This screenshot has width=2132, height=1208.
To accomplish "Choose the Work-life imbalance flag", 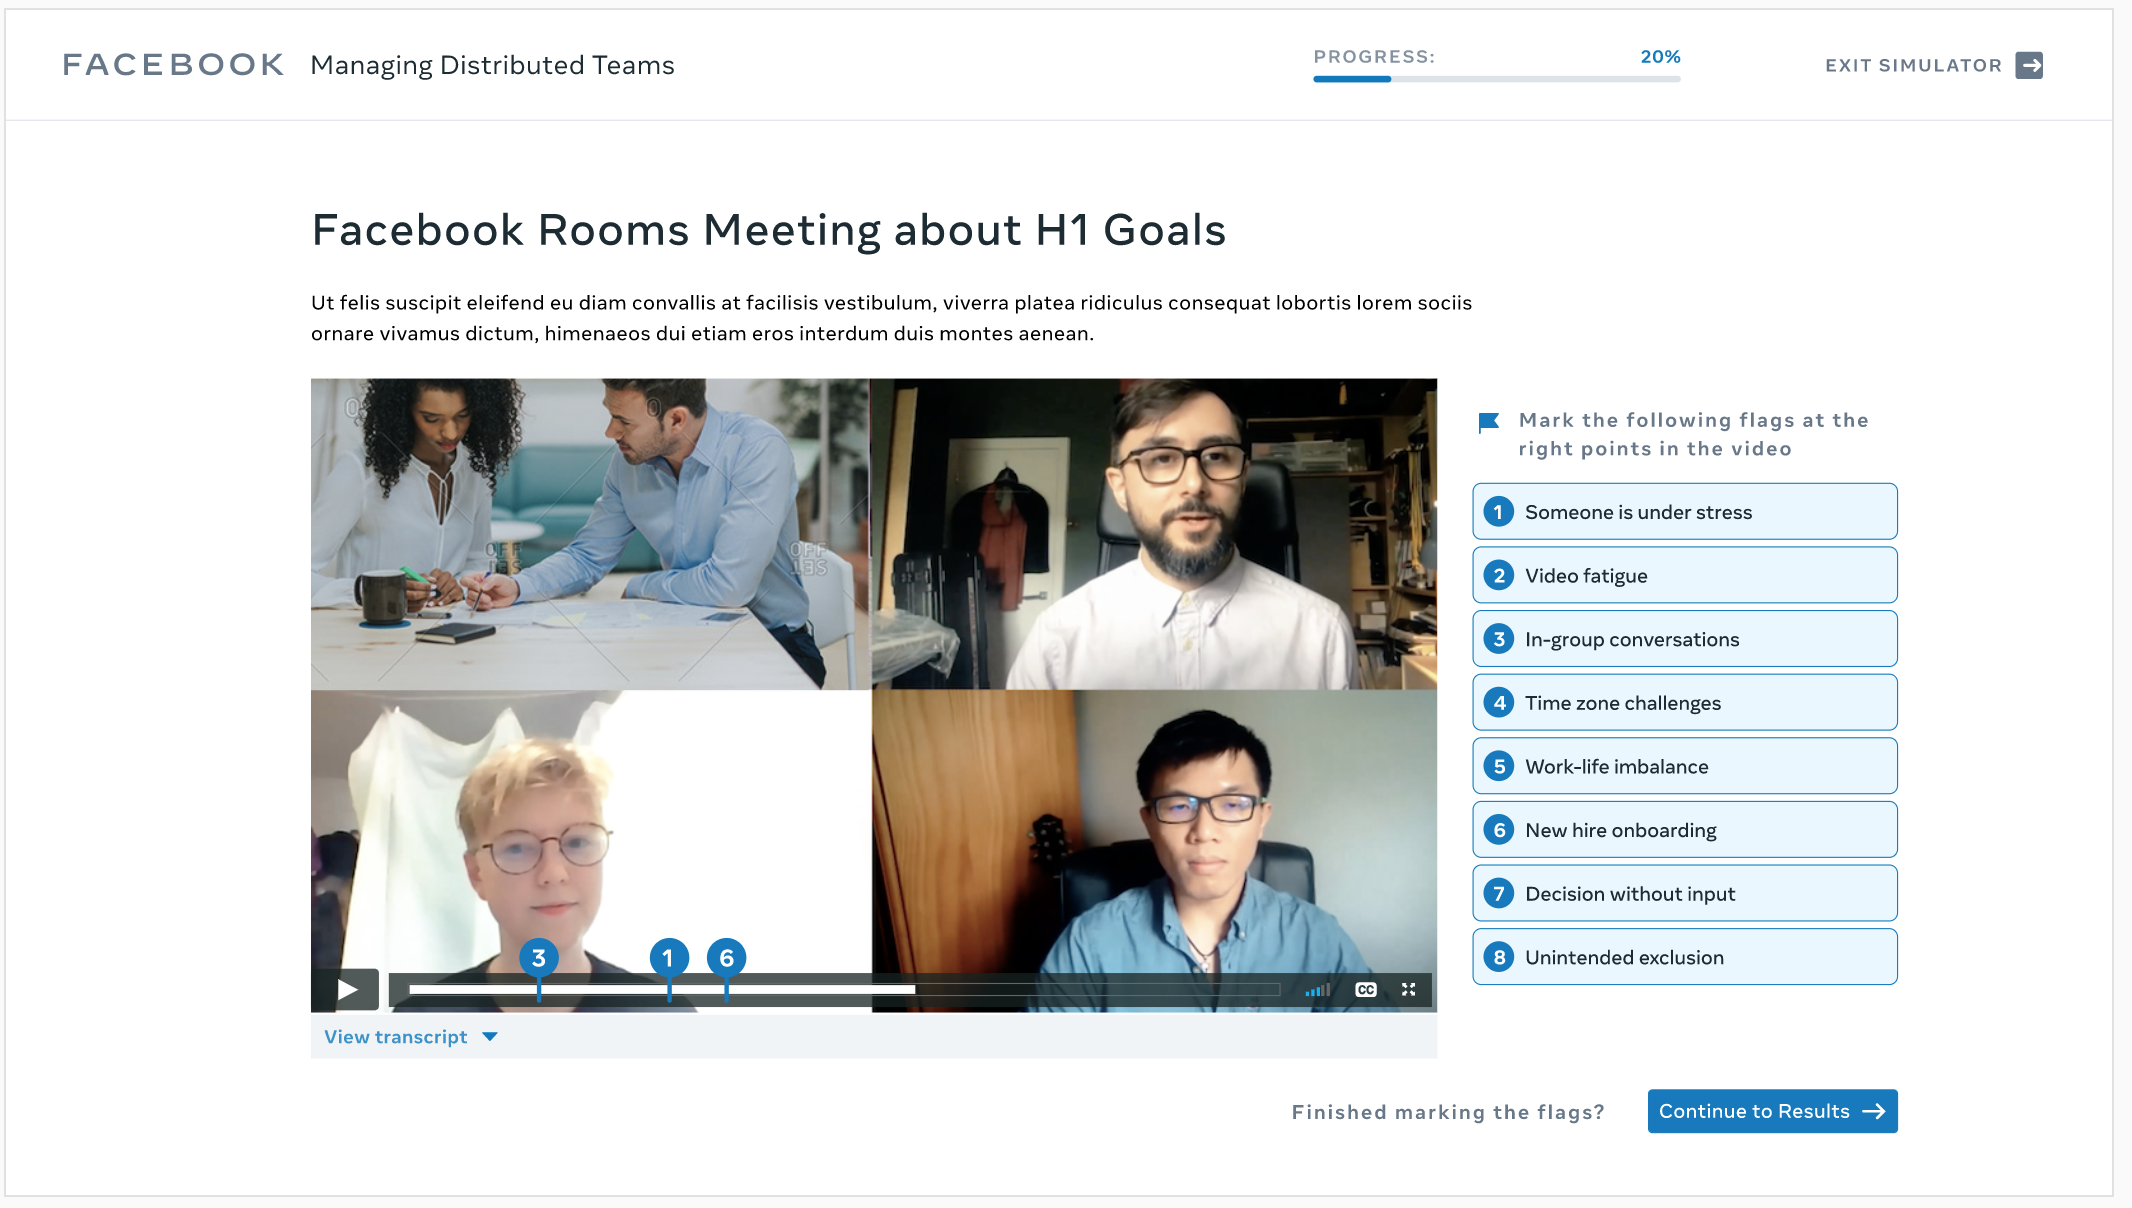I will click(1684, 766).
